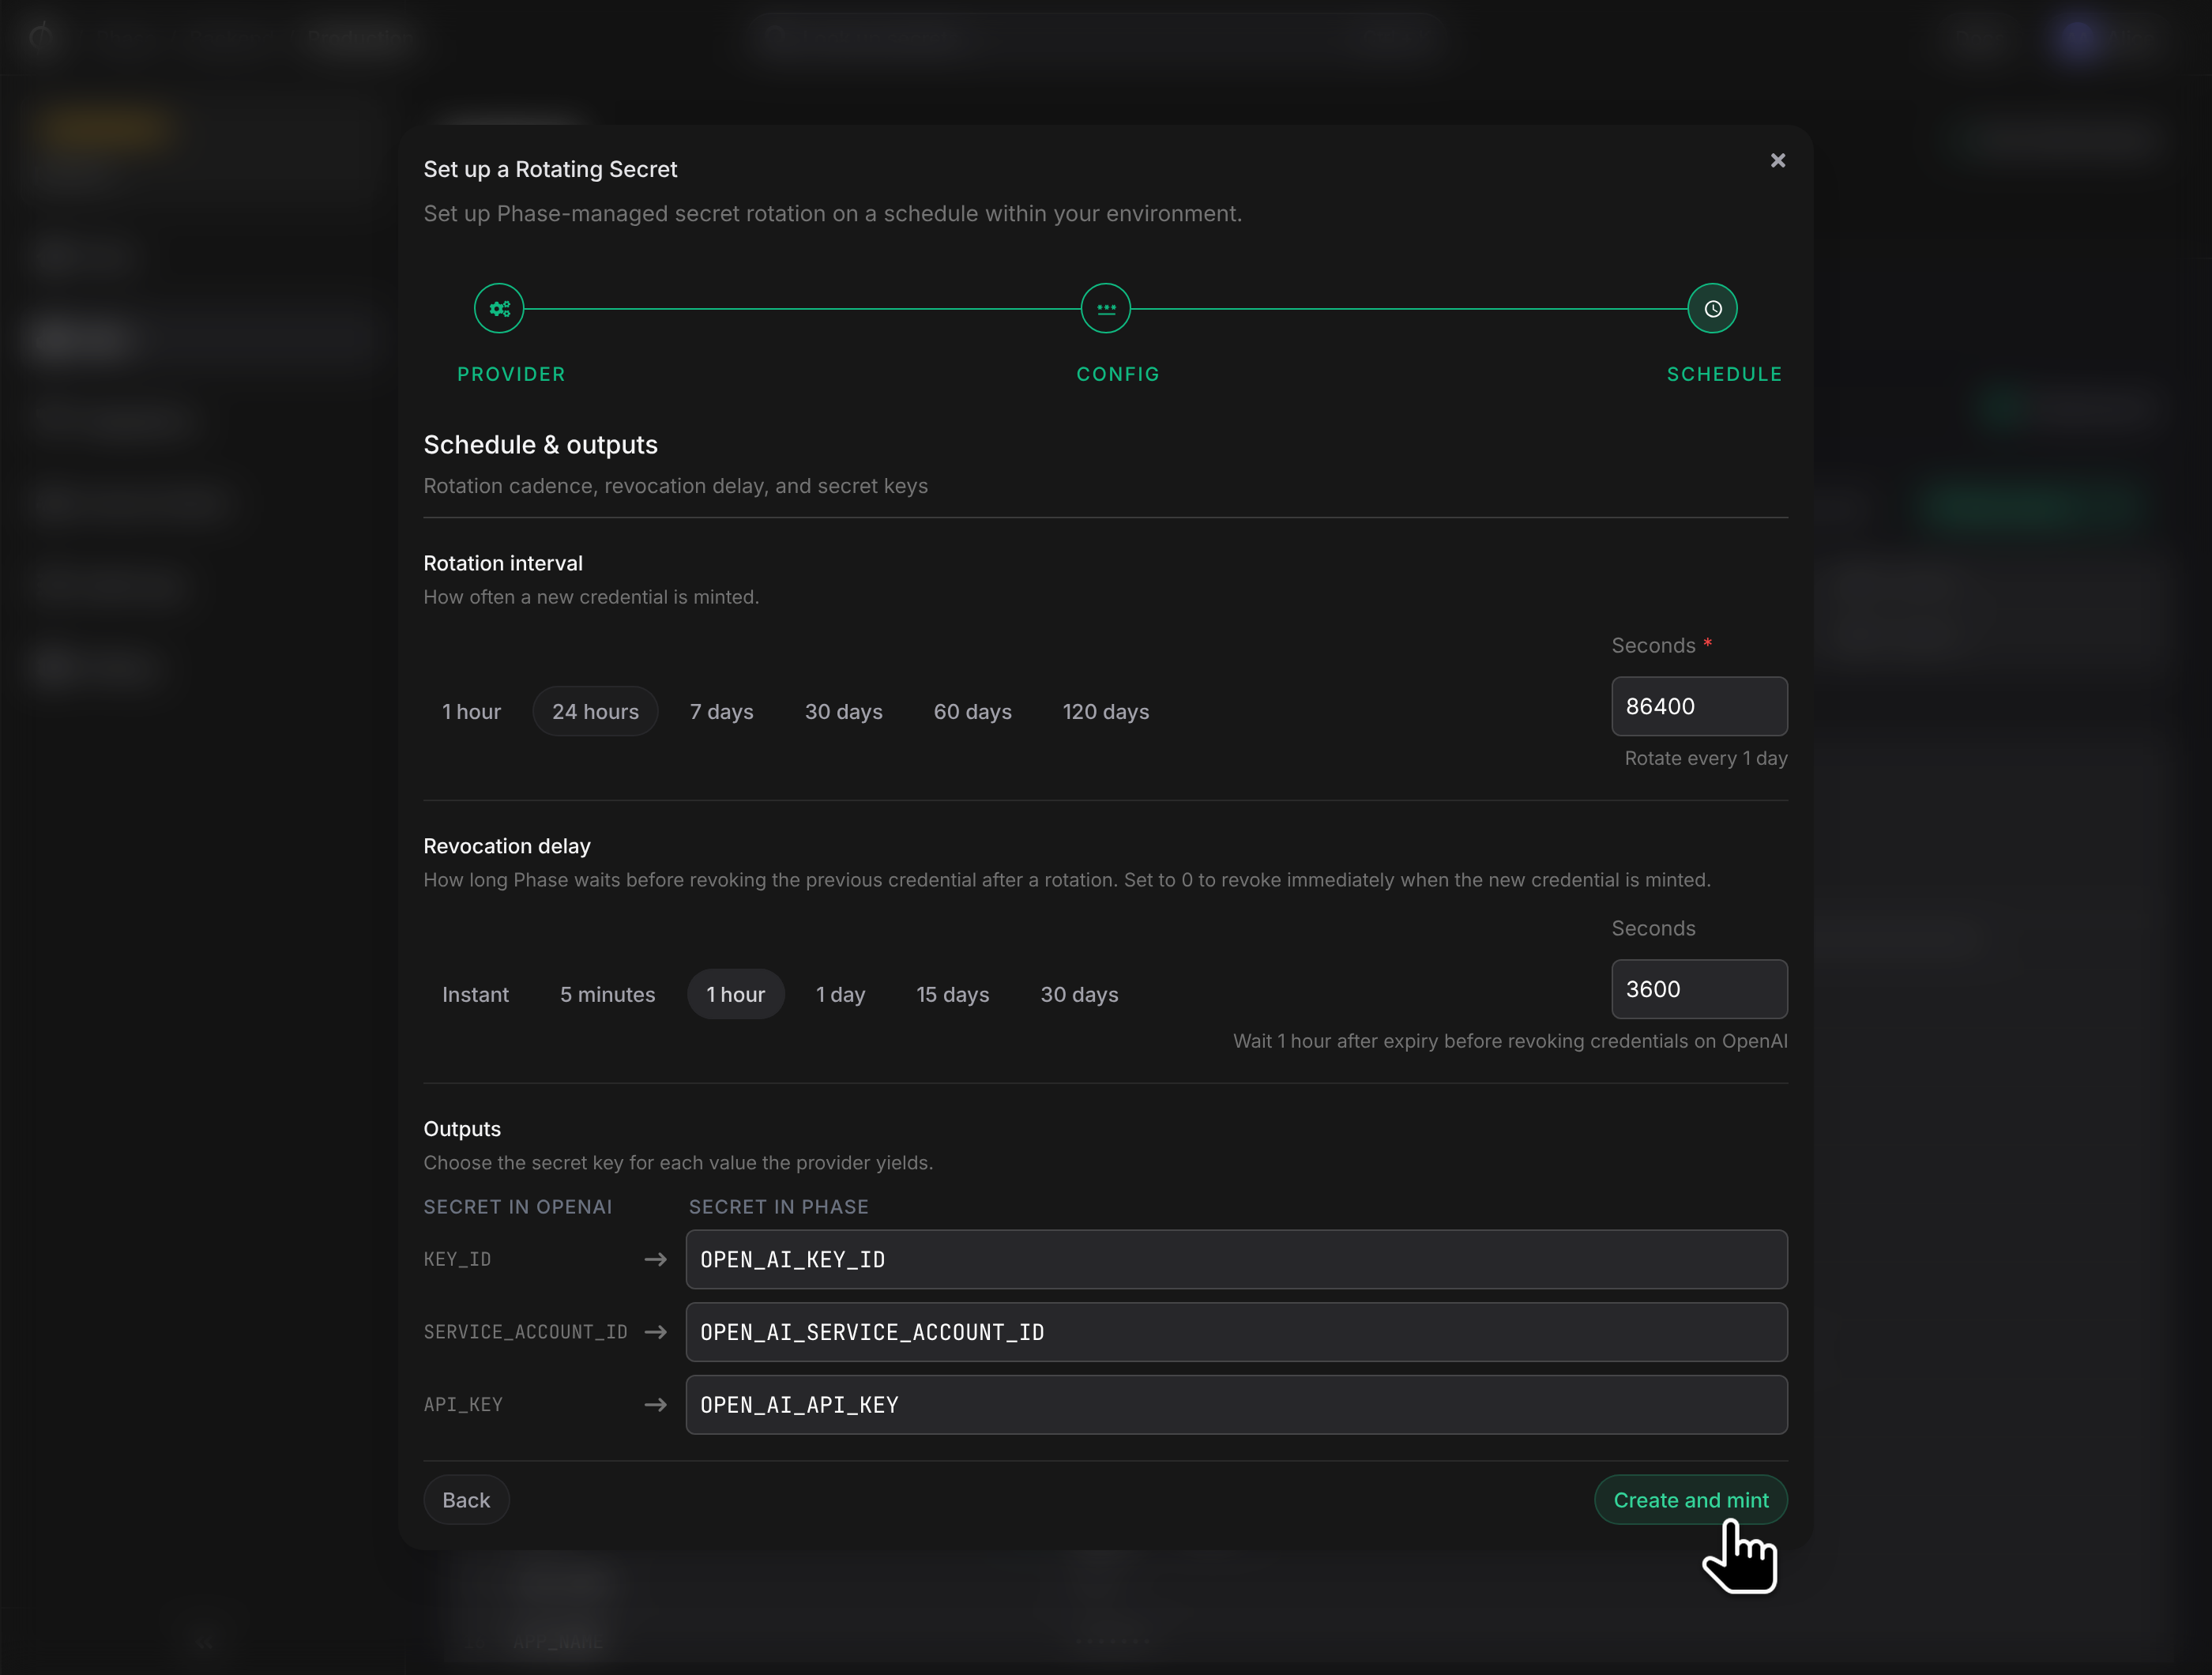Click the KEY_ID provider label
2212x1675 pixels.
pyautogui.click(x=457, y=1260)
